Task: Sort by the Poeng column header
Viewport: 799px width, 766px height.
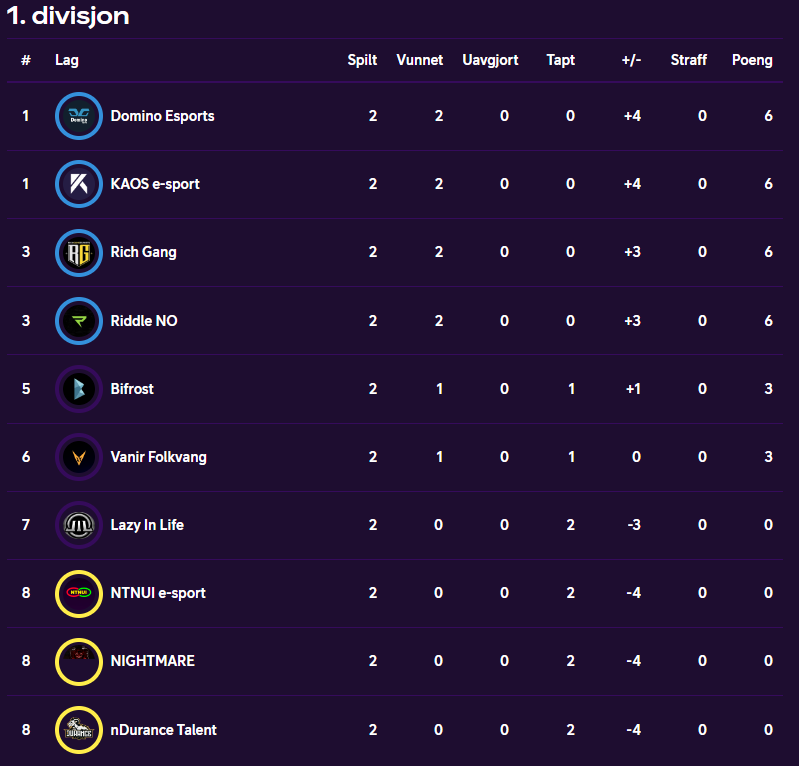Action: pos(752,60)
